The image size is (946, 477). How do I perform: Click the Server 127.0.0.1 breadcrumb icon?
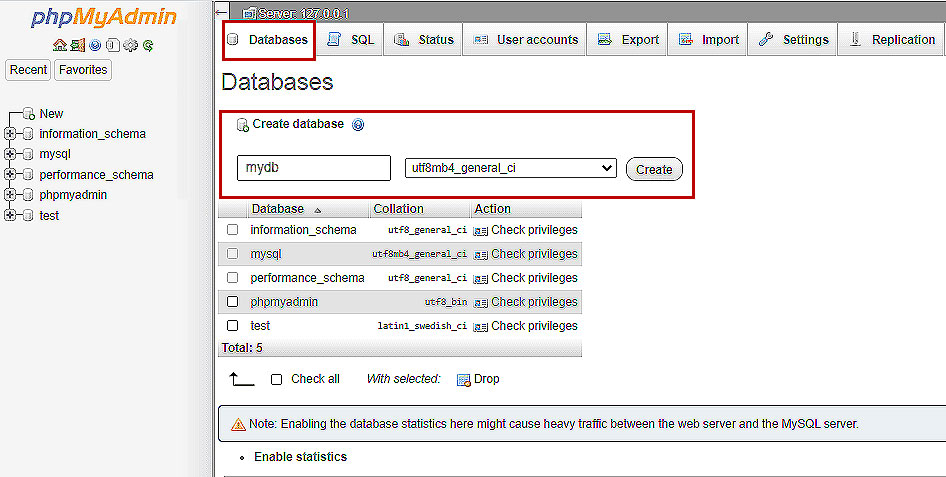pos(249,13)
